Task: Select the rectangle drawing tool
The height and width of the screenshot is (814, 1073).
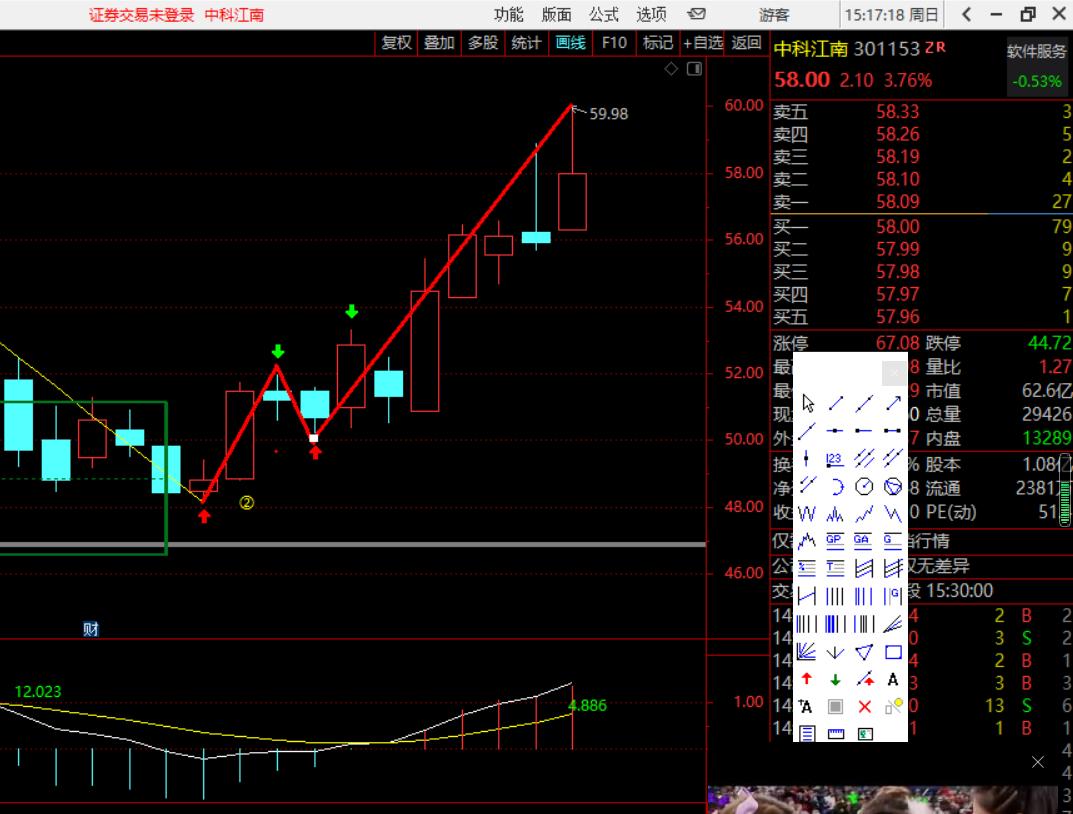Action: (x=893, y=652)
